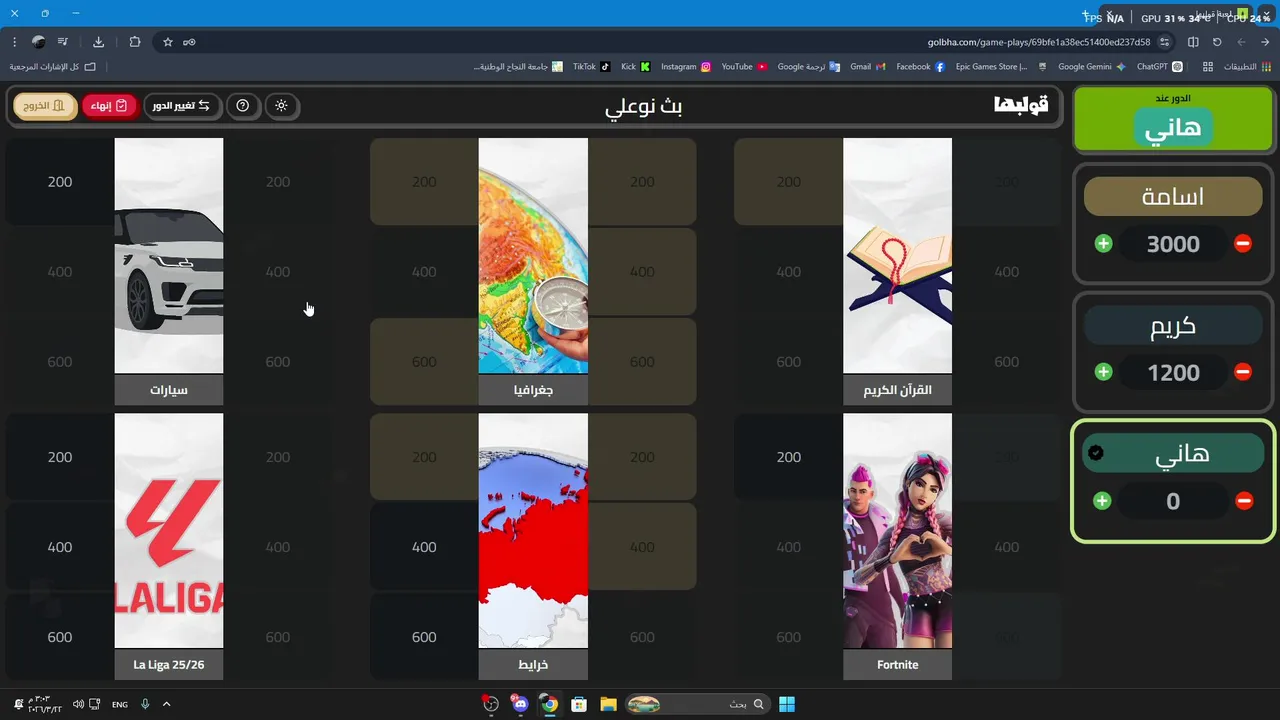Open the Facebook bookmark

click(920, 67)
